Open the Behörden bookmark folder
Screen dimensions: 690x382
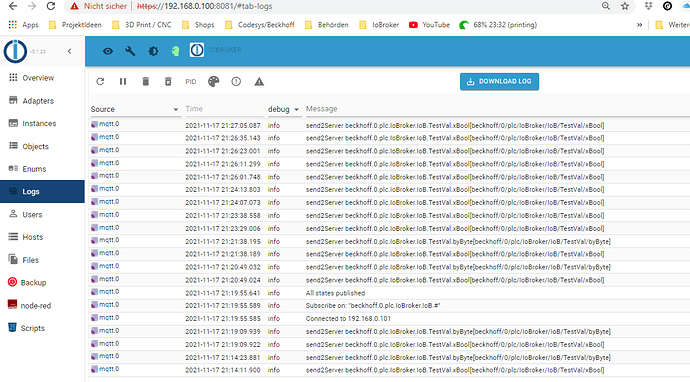coord(327,25)
